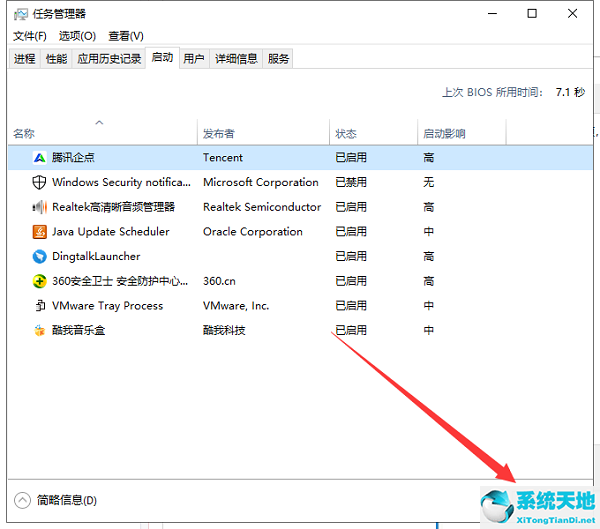
Task: Collapse to 简略信息 via the chevron icon
Action: (x=22, y=500)
